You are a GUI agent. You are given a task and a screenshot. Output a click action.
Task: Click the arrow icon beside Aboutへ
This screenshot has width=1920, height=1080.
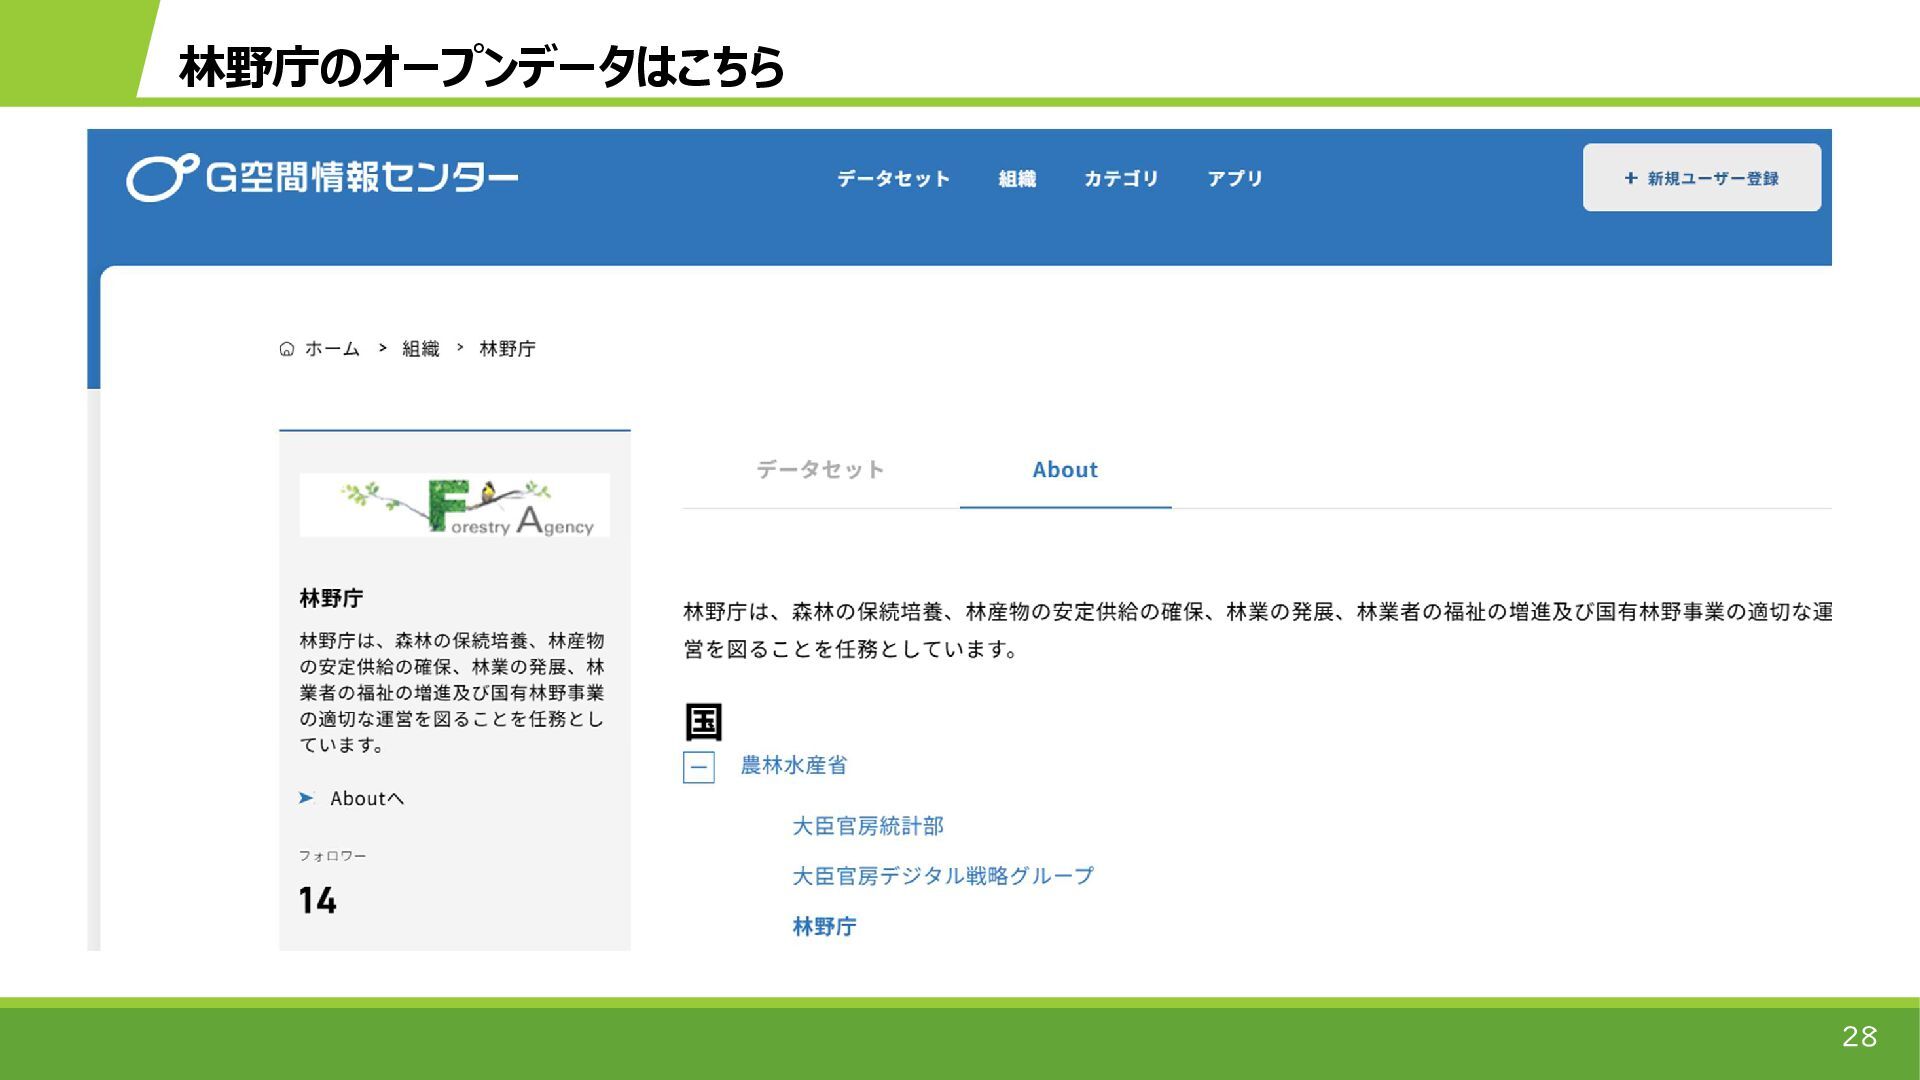pyautogui.click(x=307, y=798)
